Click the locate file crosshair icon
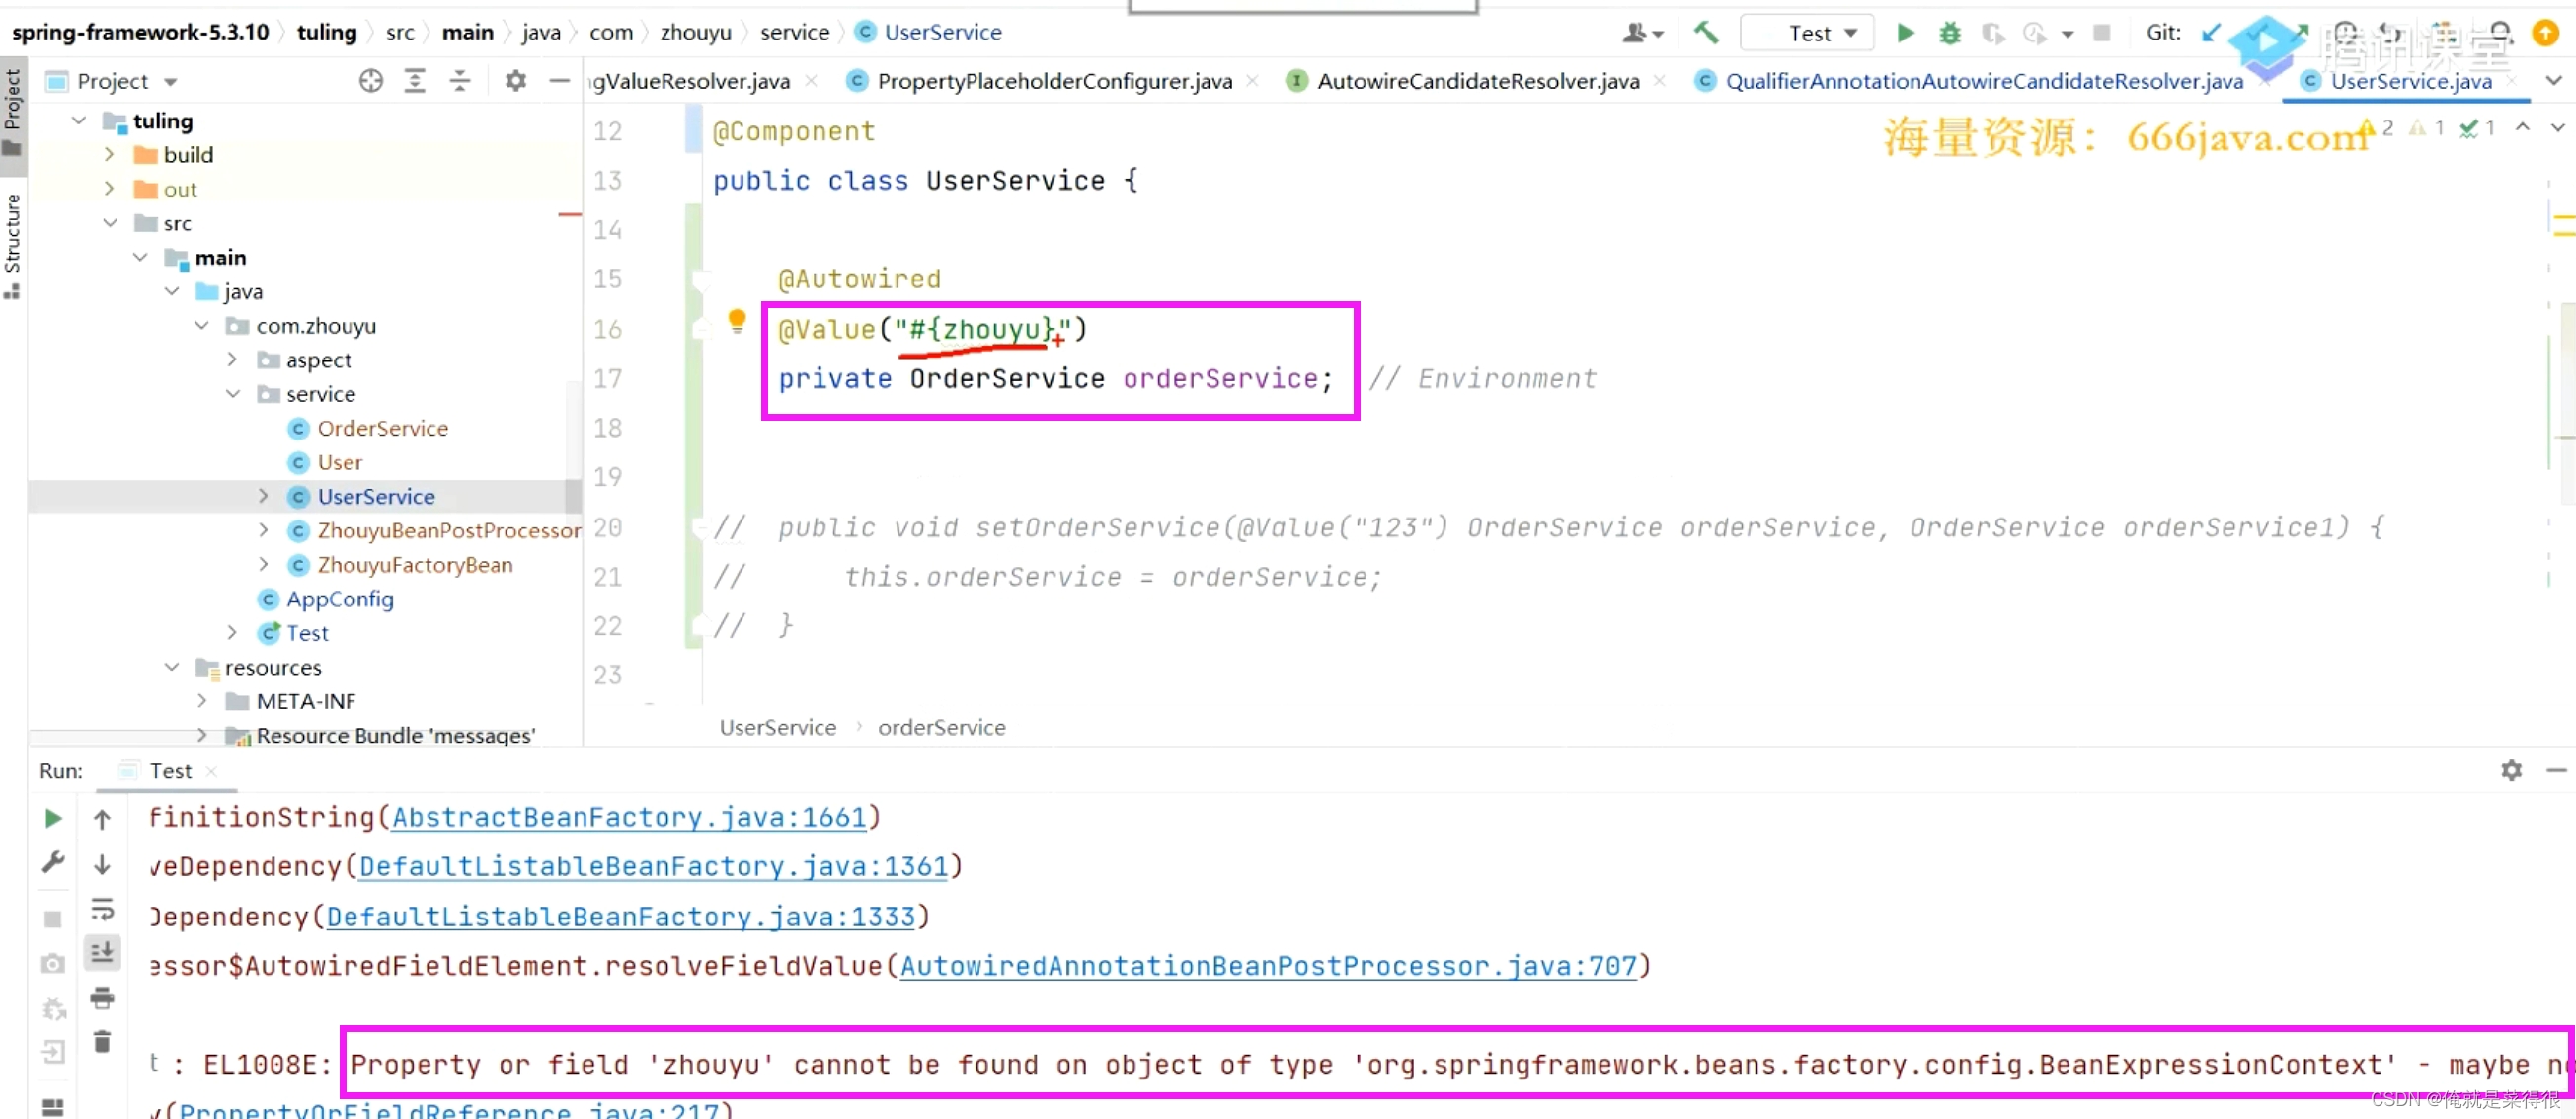 tap(371, 81)
